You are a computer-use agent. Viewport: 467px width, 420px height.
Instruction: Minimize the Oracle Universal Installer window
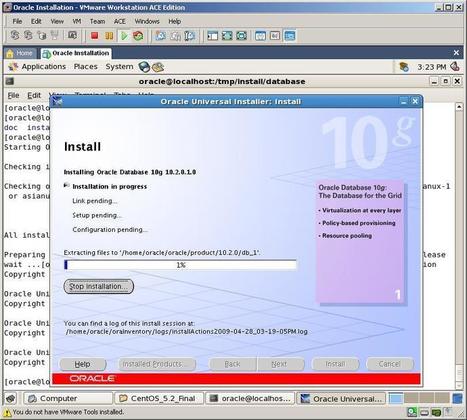(x=404, y=102)
